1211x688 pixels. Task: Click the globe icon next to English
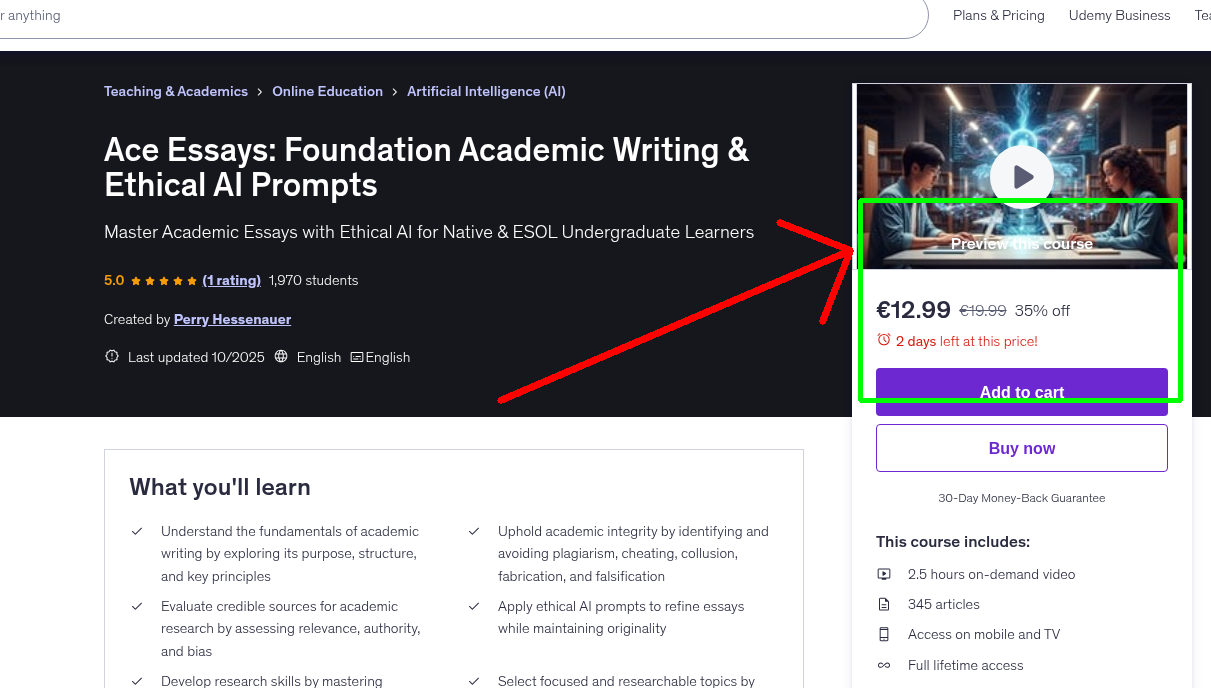pyautogui.click(x=281, y=357)
